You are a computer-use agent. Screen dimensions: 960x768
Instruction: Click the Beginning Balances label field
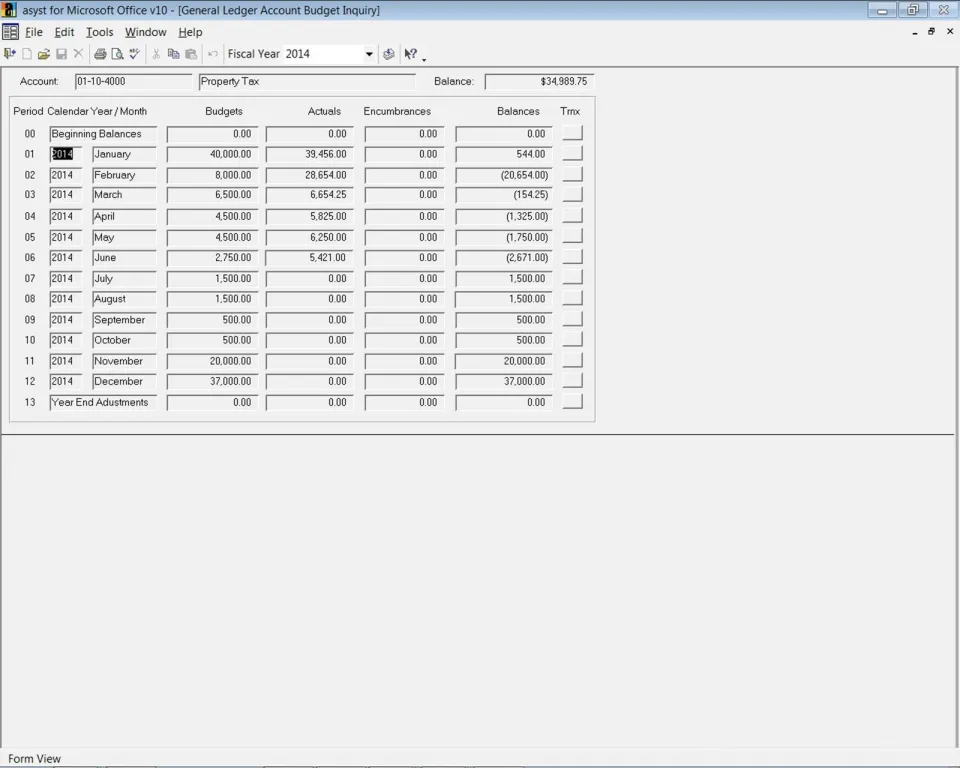point(103,134)
